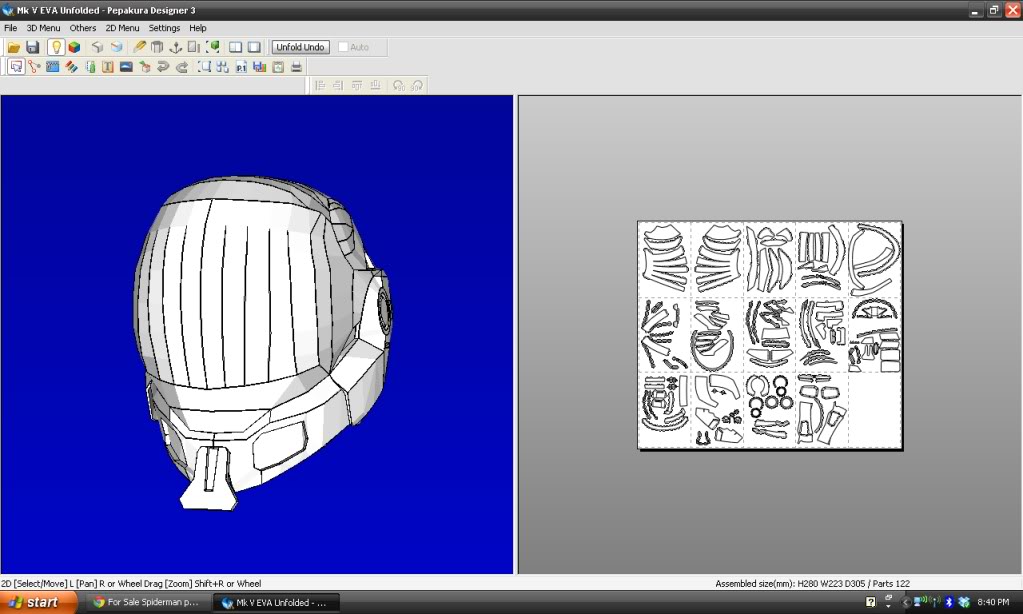Click the text tool T icon
Viewport: 1023px width, 614px height.
click(108, 67)
